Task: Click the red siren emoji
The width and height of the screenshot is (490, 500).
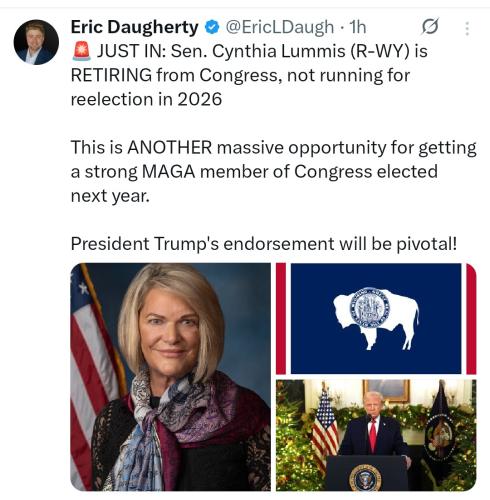Action: tap(81, 51)
